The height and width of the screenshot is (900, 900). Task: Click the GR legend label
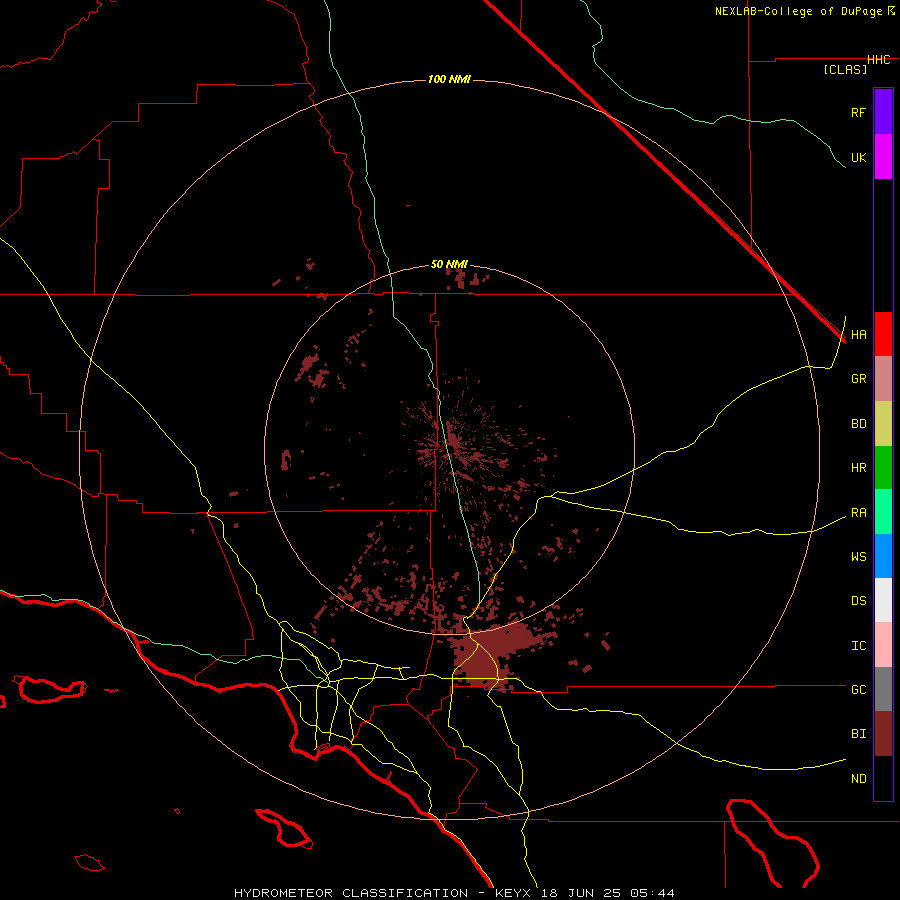click(858, 379)
